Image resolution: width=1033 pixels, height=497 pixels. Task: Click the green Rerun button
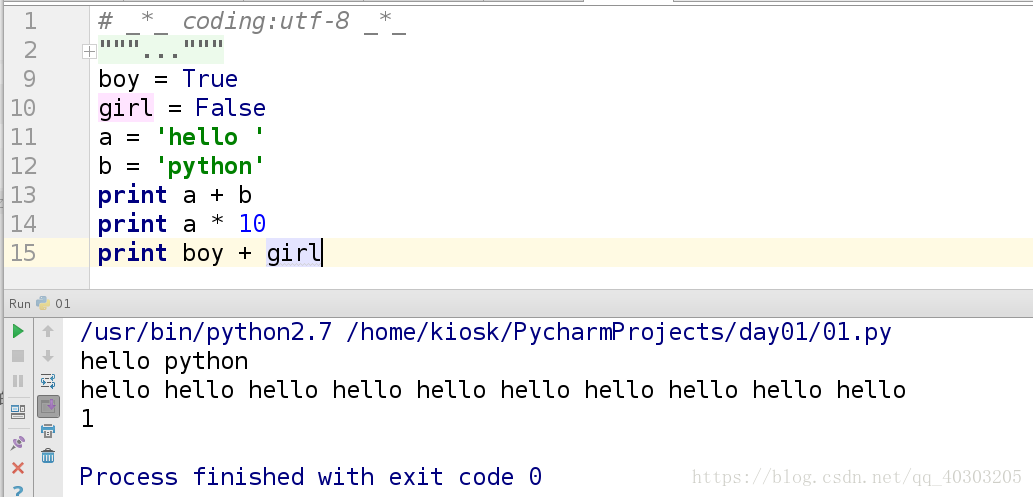point(17,331)
